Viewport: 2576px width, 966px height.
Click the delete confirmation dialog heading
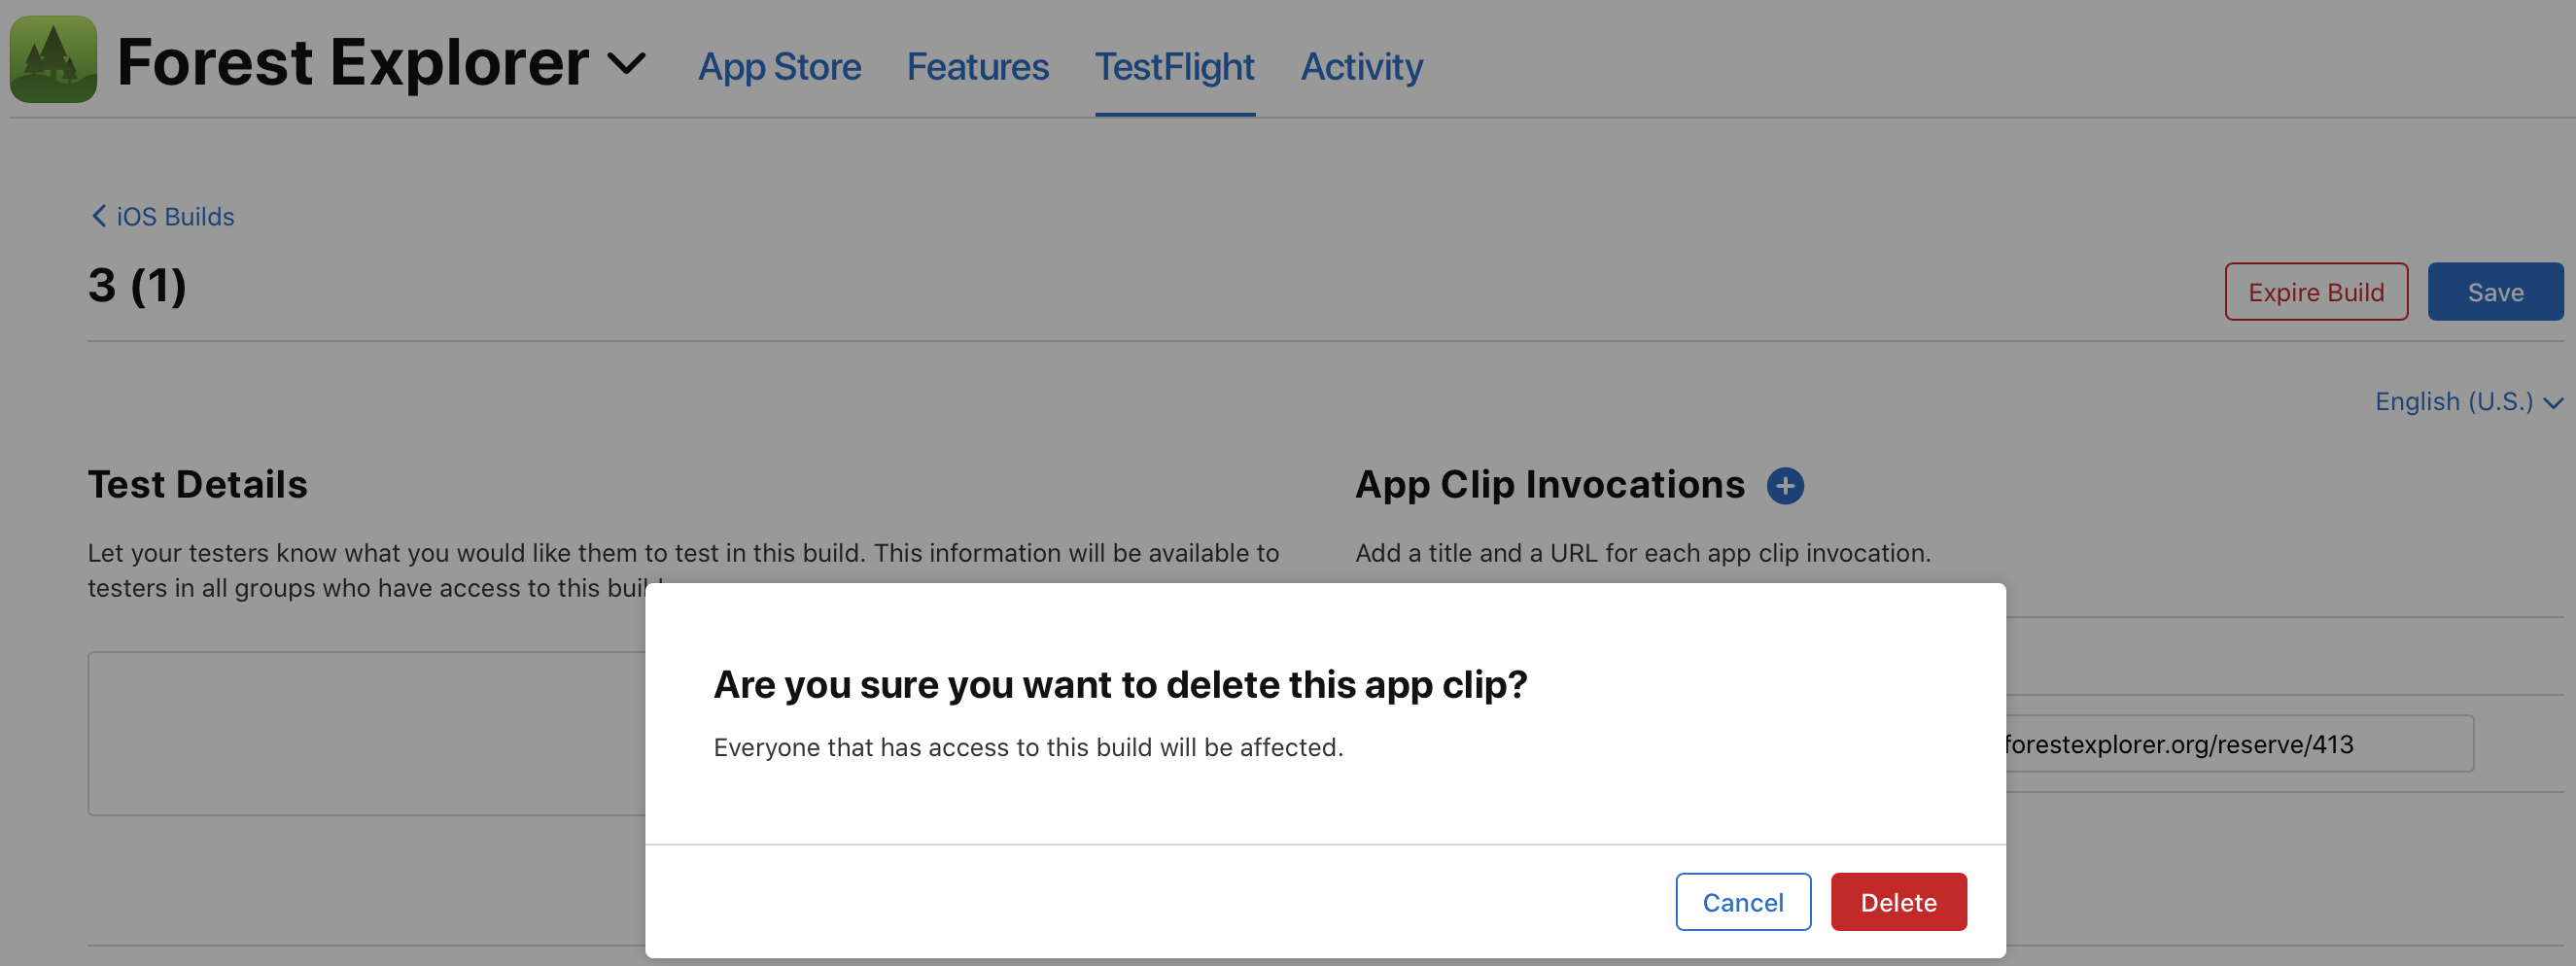1120,684
